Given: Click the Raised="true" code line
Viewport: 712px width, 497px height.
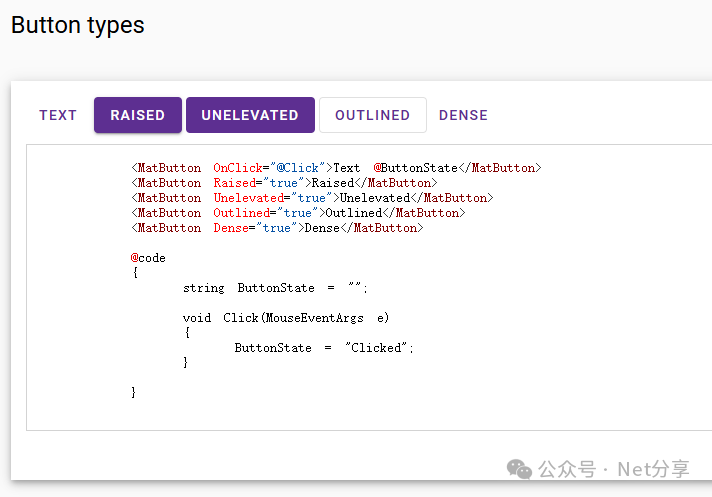Looking at the screenshot, I should pos(284,183).
